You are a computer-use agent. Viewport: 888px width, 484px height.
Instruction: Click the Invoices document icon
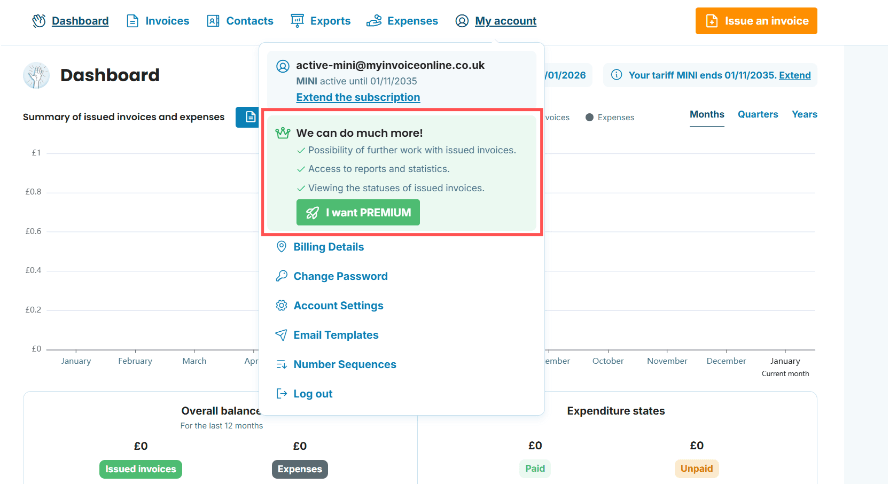click(x=132, y=21)
